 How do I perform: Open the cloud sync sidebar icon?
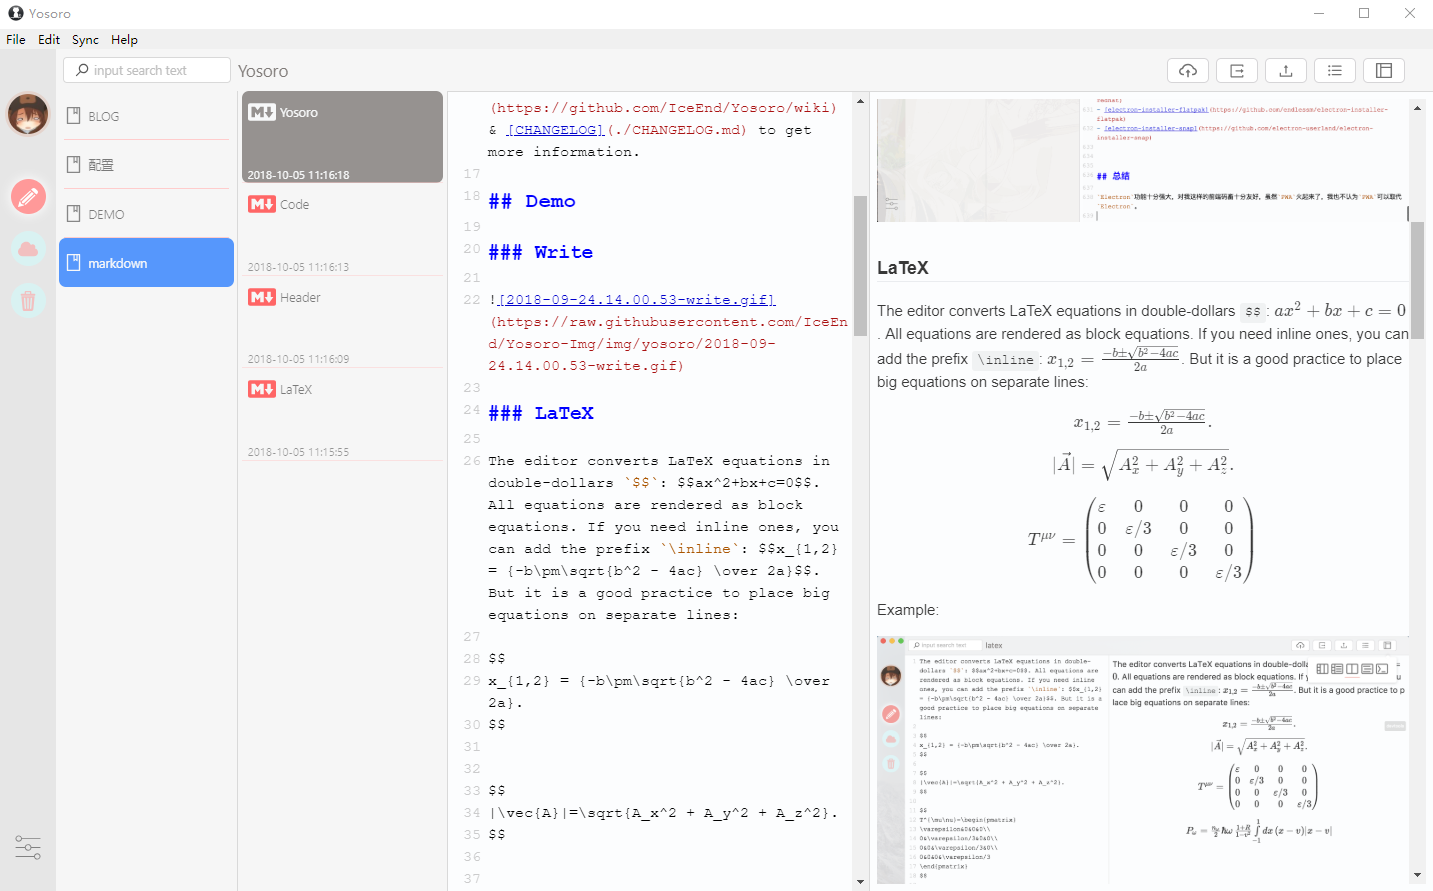[x=28, y=249]
